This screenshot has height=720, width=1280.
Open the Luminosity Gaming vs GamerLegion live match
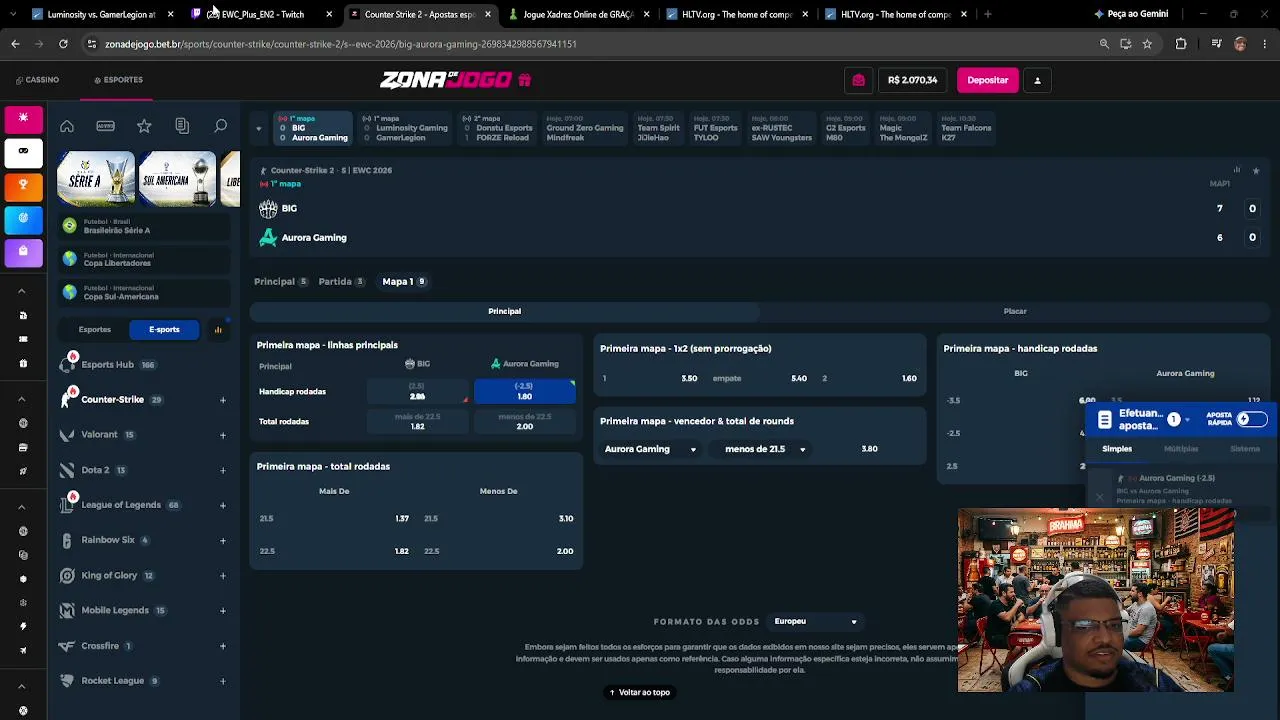tap(405, 128)
